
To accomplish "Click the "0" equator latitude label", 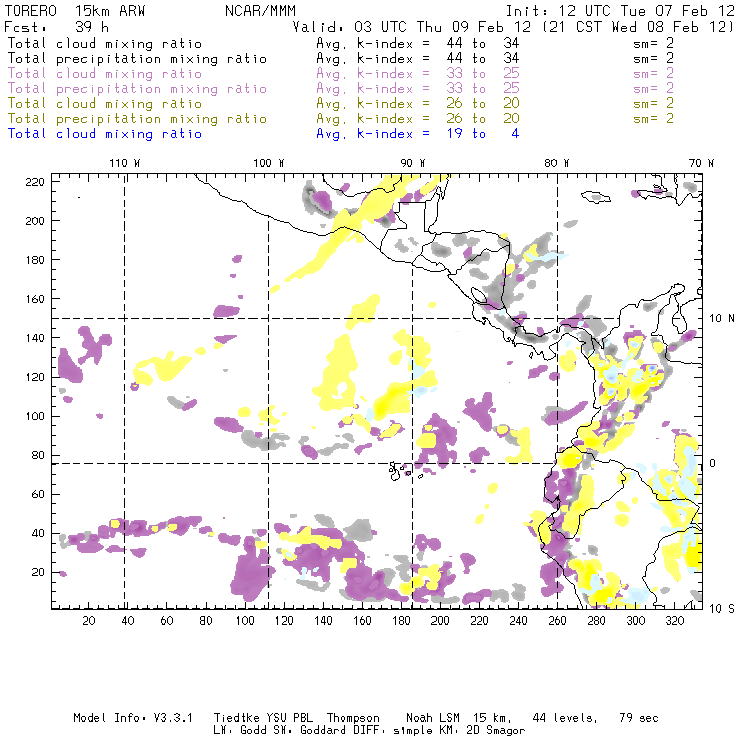I will pyautogui.click(x=712, y=463).
